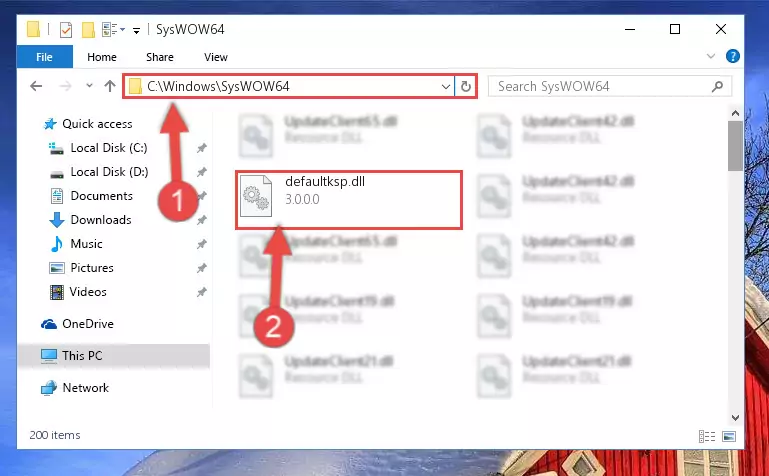769x476 pixels.
Task: Open Help via the blue question icon
Action: [733, 56]
